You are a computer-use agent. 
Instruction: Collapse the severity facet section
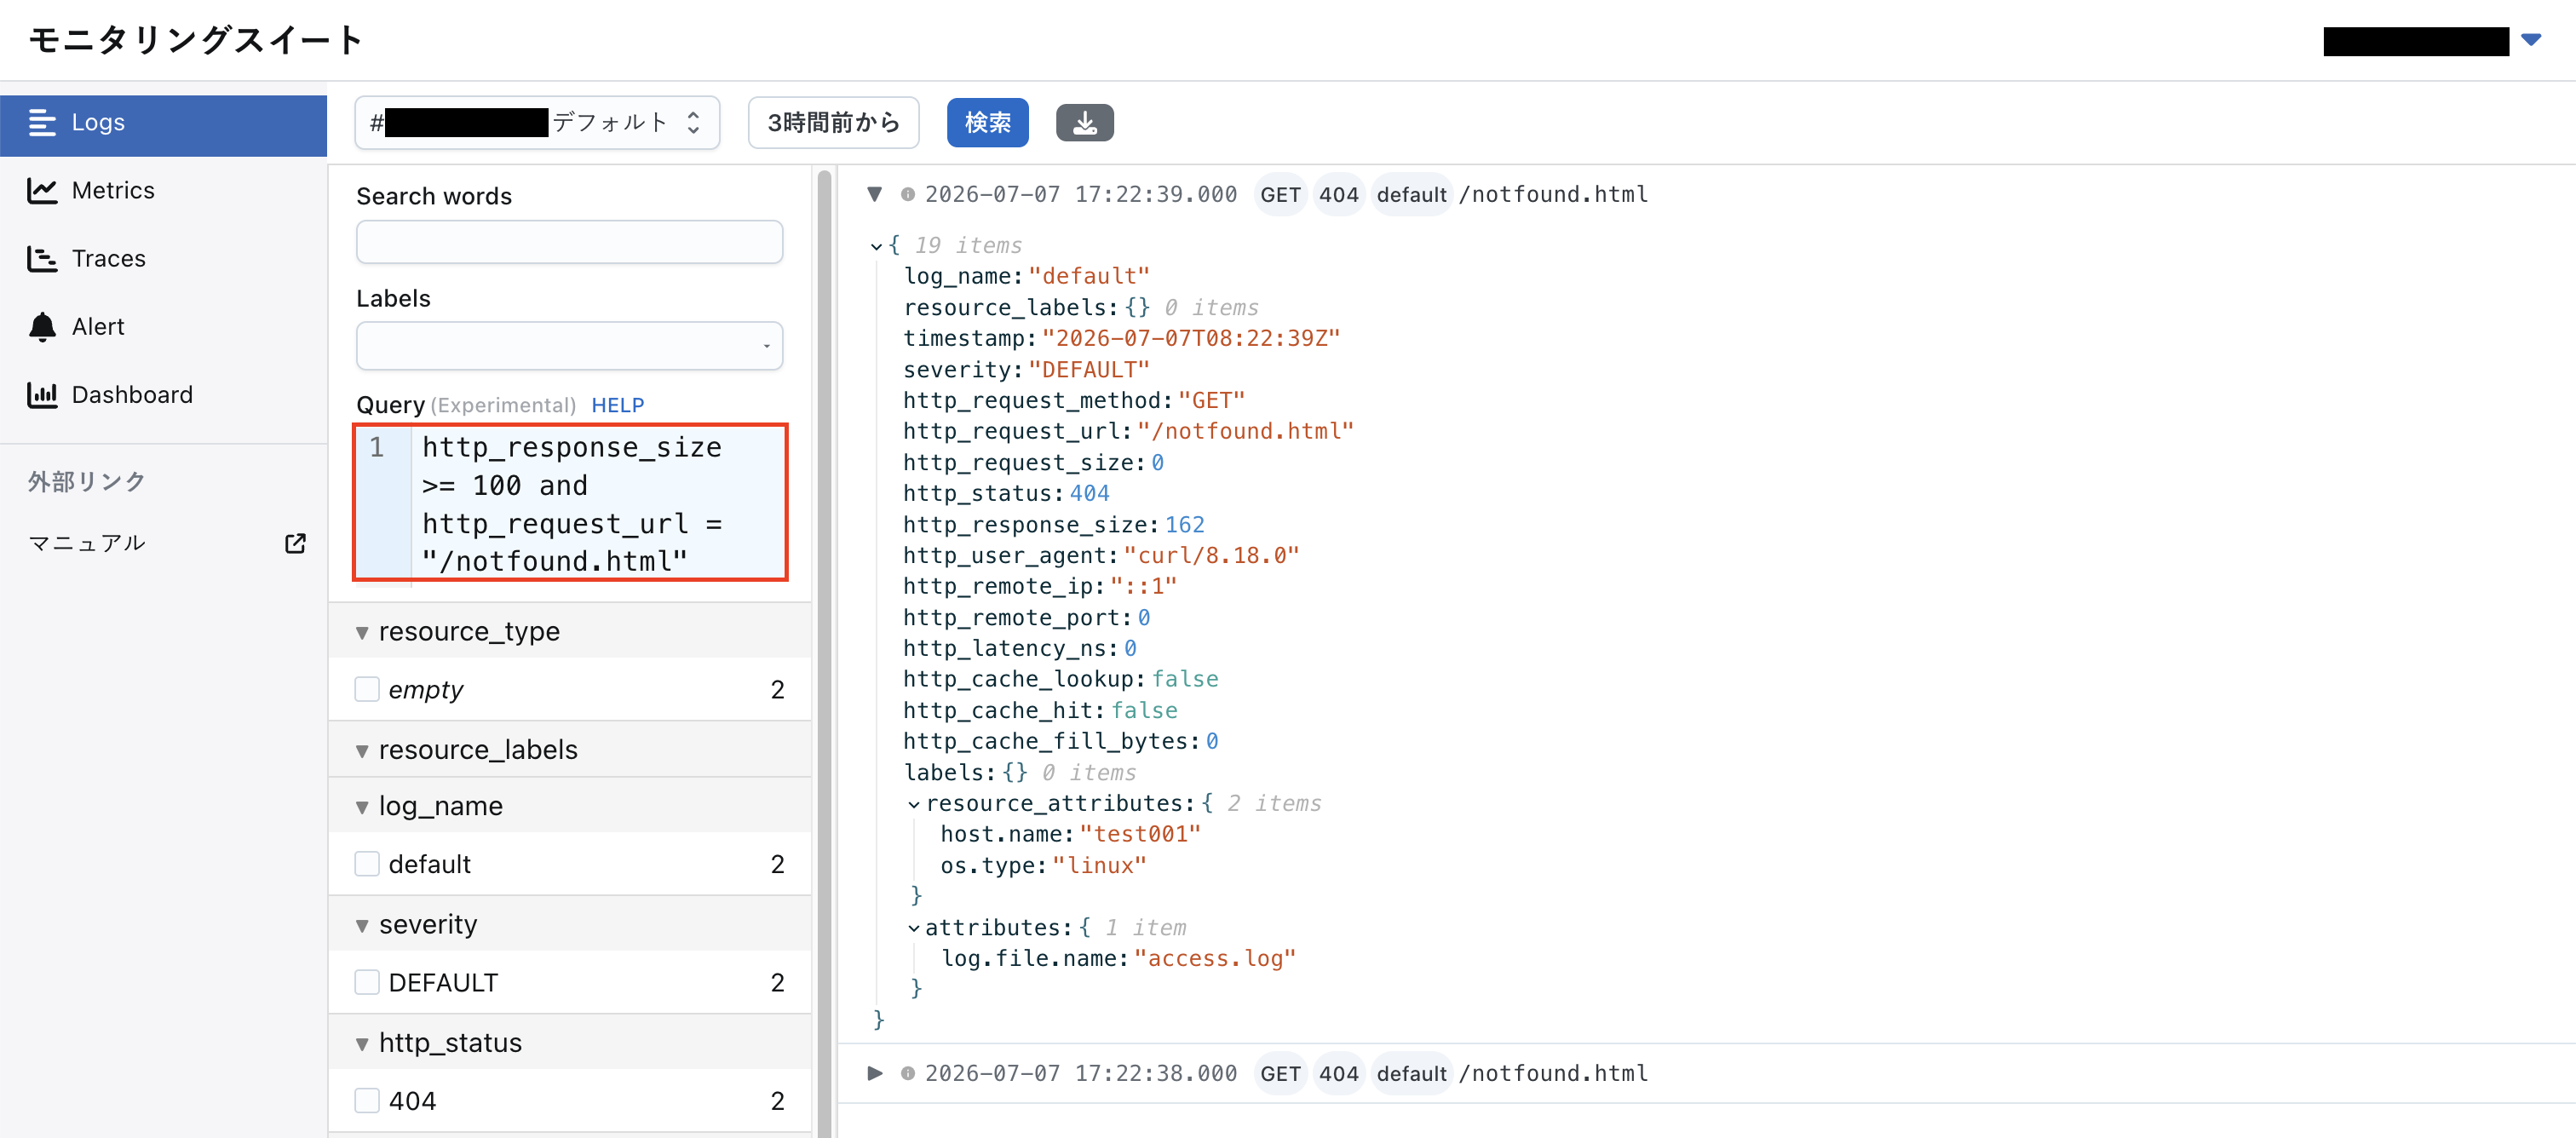362,926
